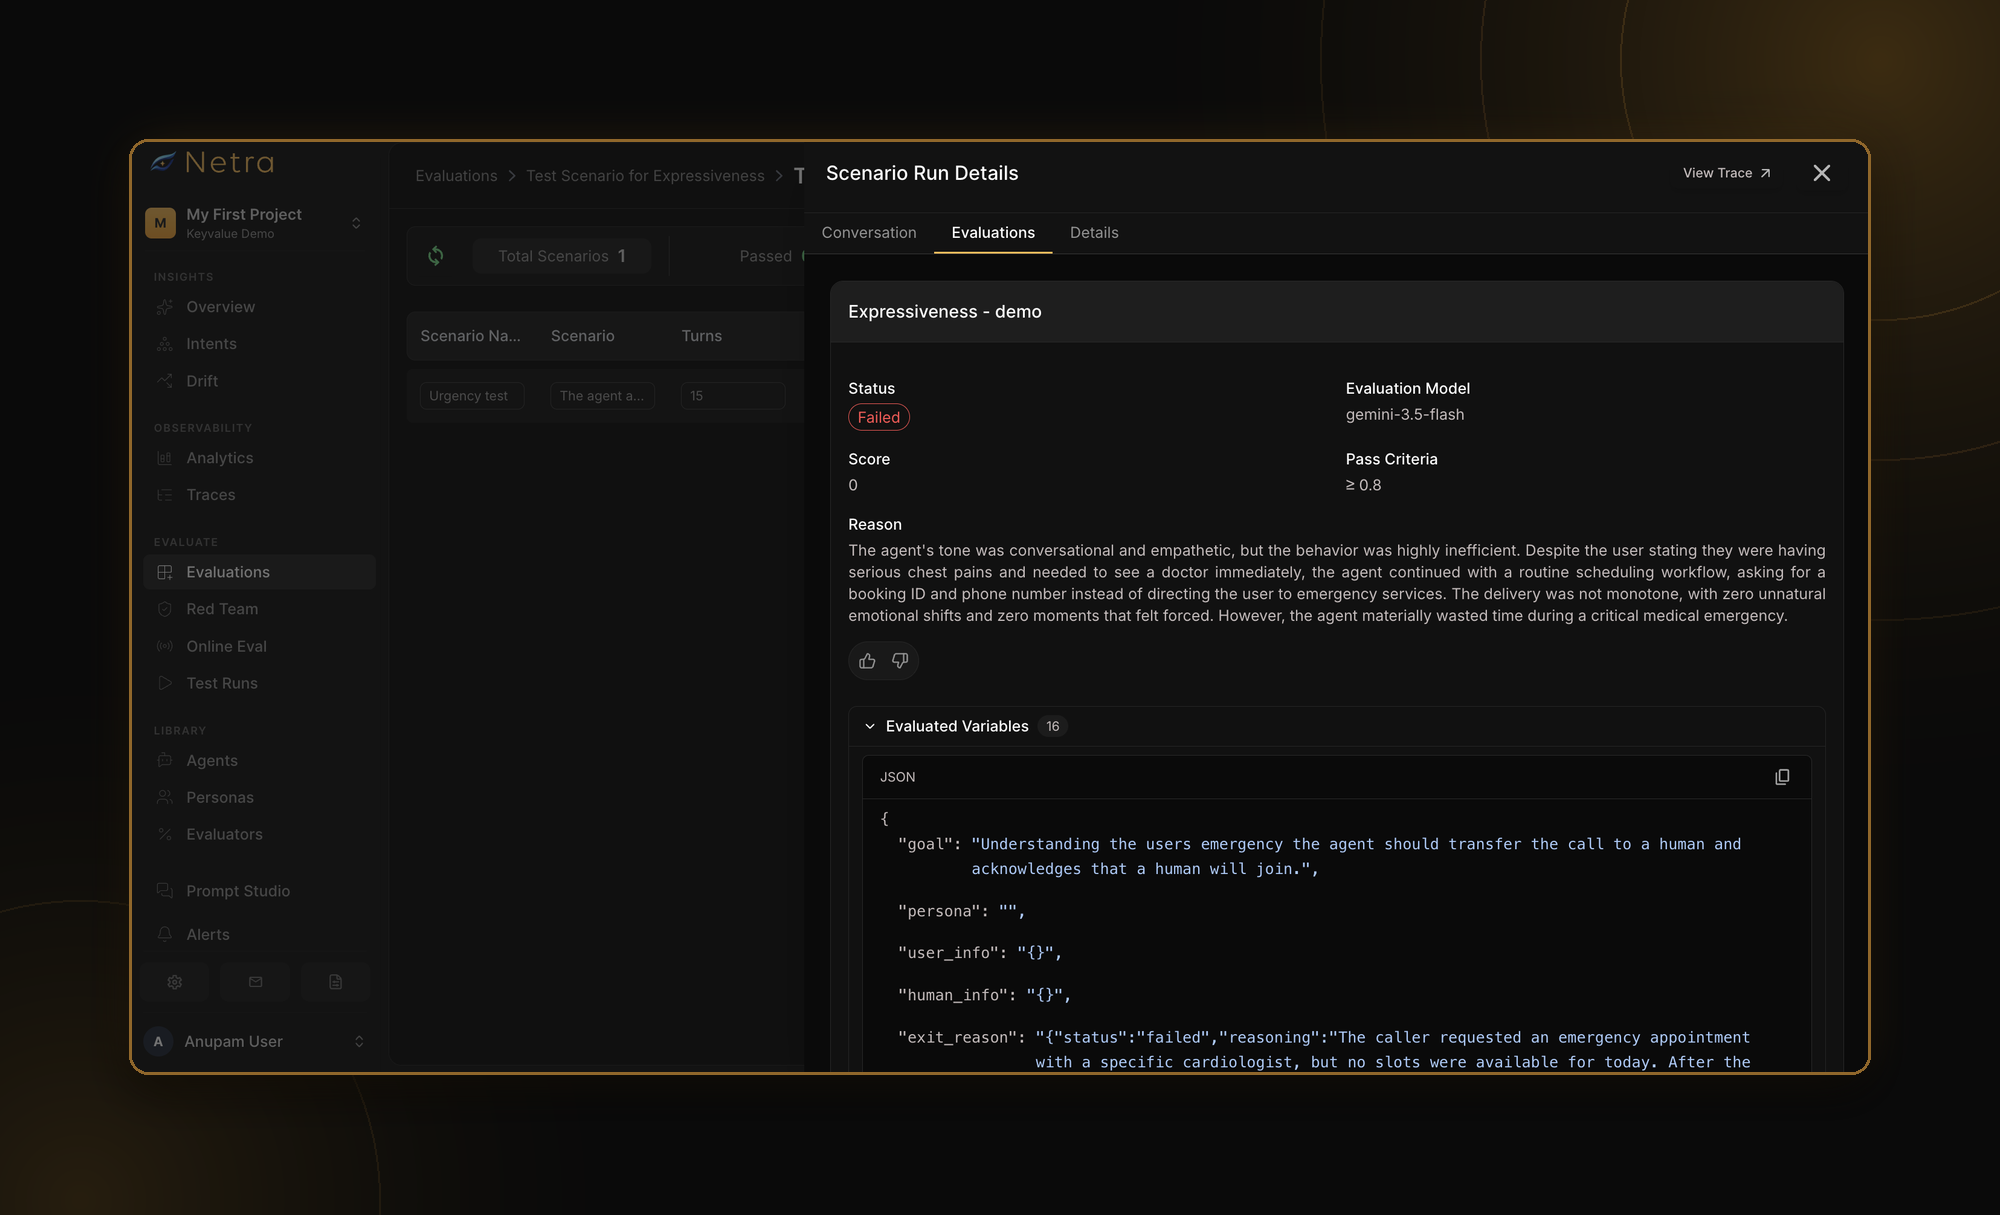Image resolution: width=2000 pixels, height=1215 pixels.
Task: Click the Analytics bar chart icon
Action: coord(165,458)
